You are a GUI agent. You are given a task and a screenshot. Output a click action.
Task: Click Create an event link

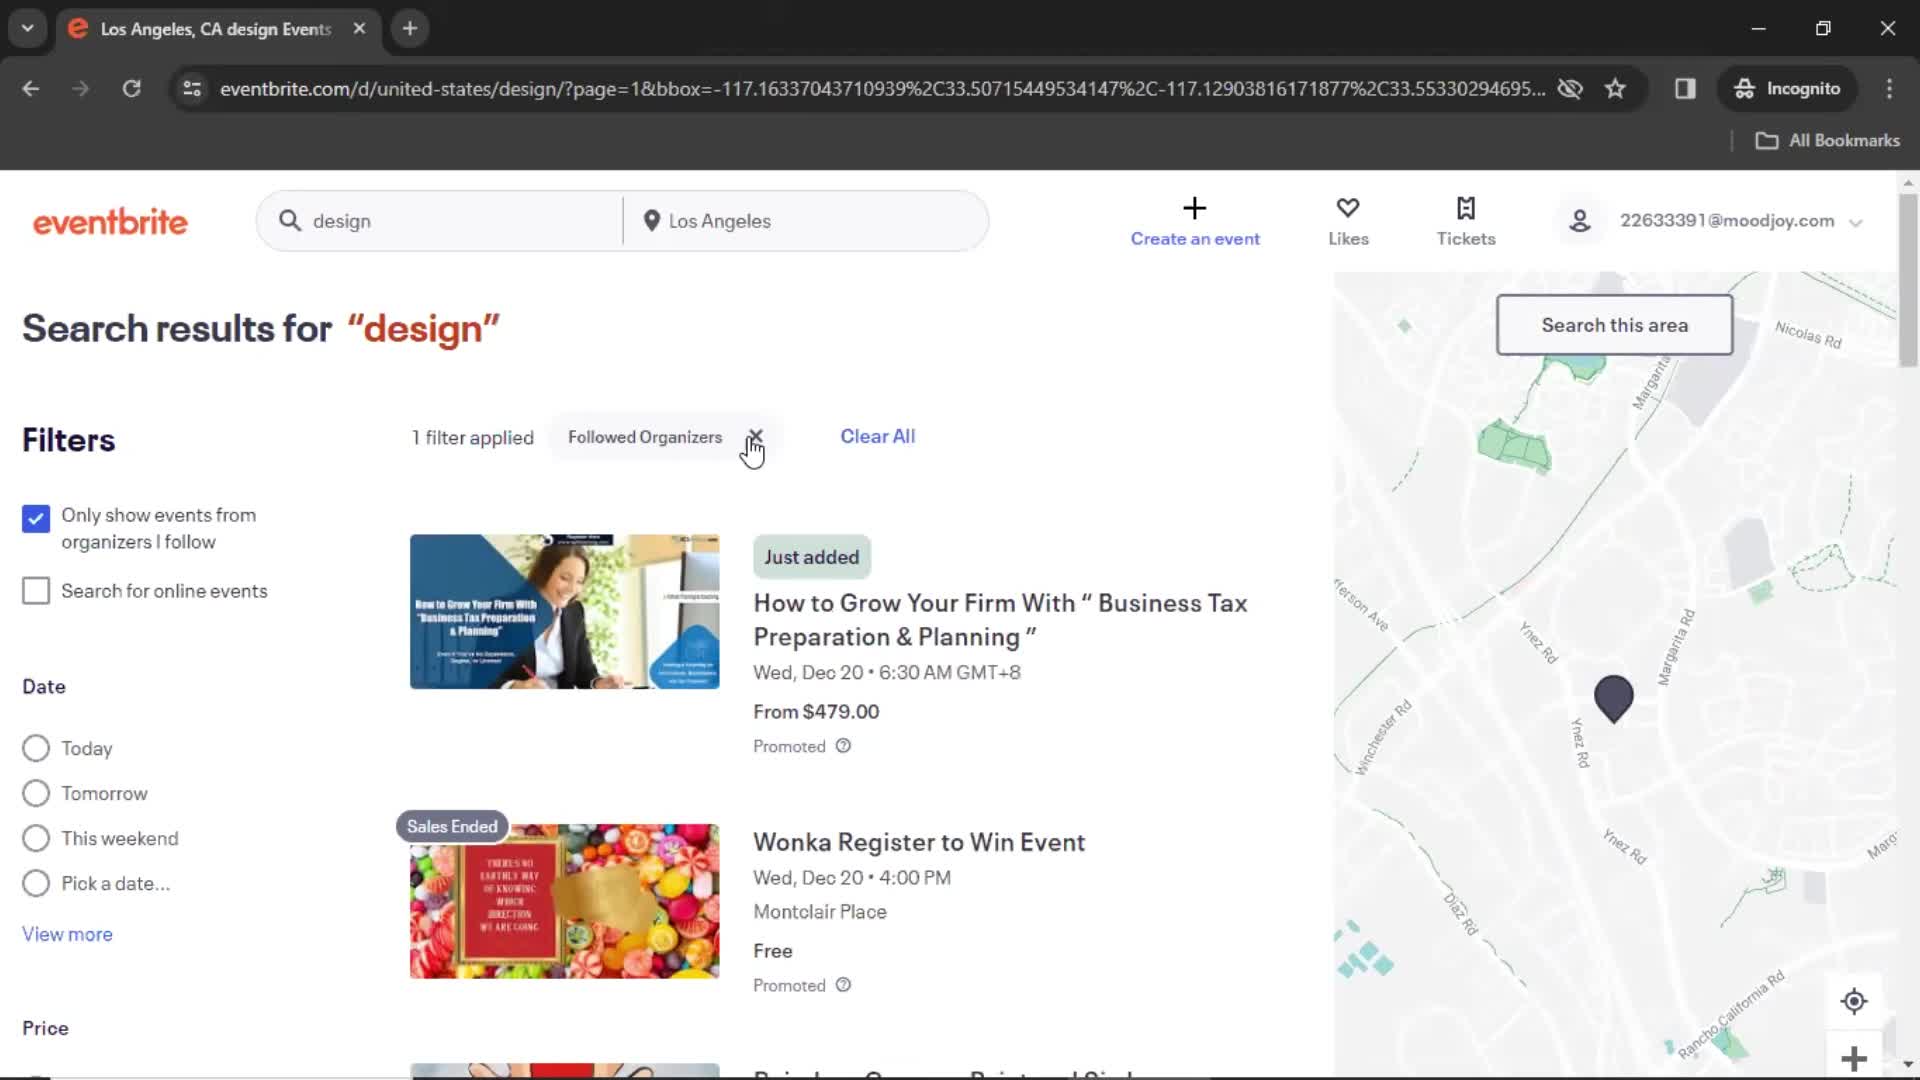[x=1195, y=239]
